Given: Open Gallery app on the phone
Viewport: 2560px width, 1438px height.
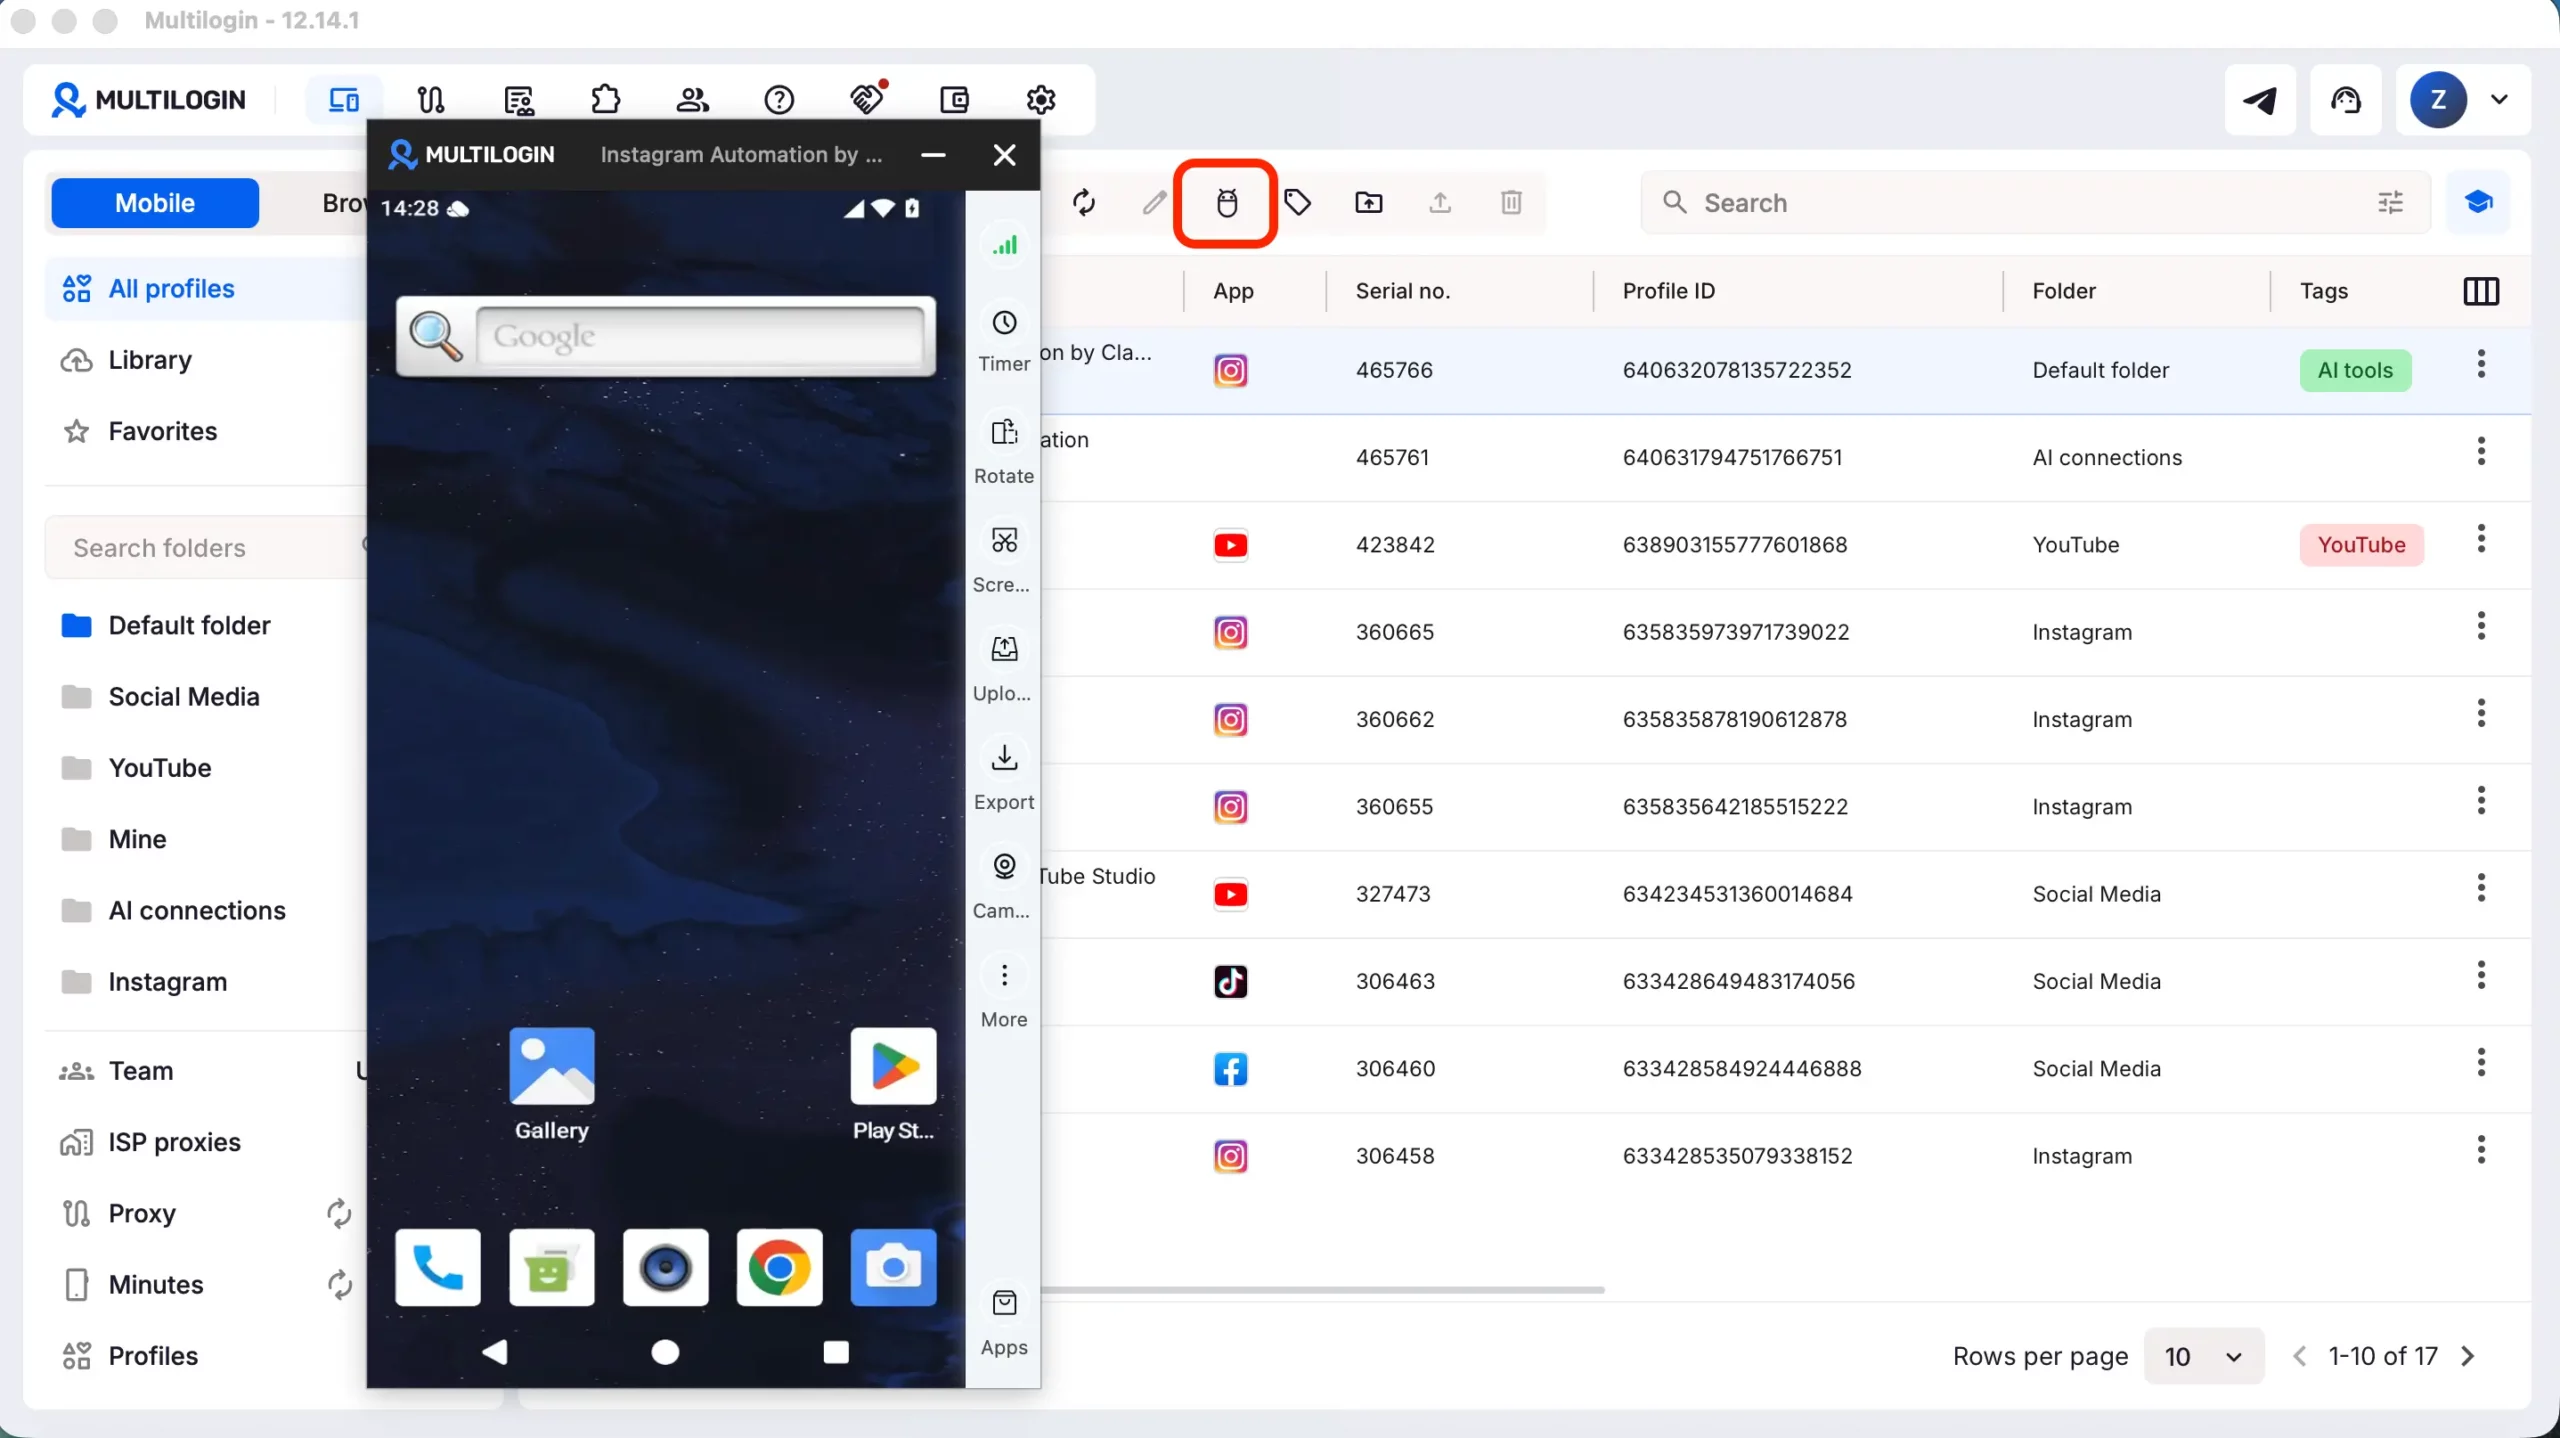Looking at the screenshot, I should coord(551,1084).
